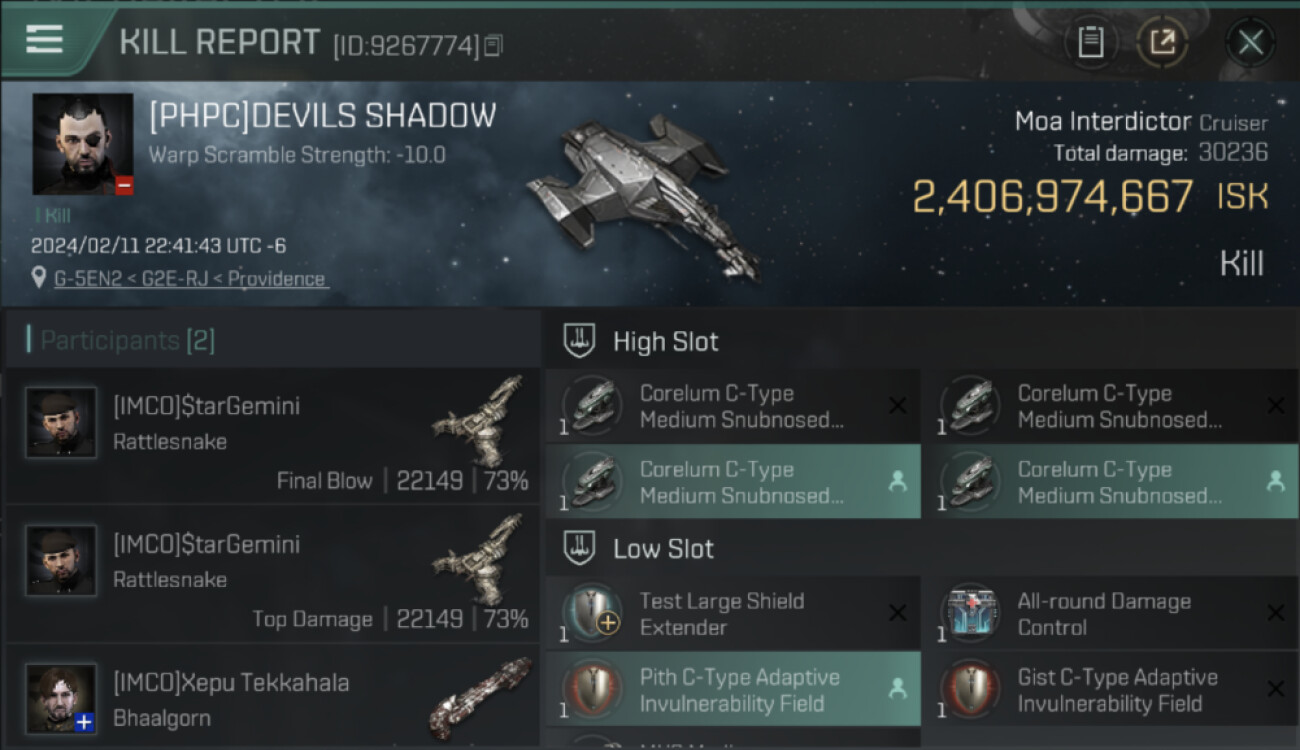Screen dimensions: 1300x750
Task: Click the Moa Interdictor ship image
Action: point(643,198)
